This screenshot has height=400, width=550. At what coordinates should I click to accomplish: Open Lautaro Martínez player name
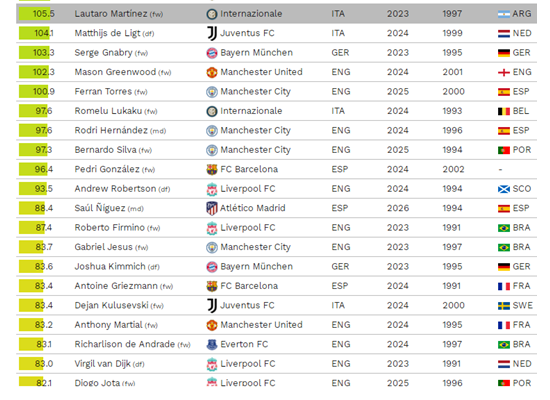click(x=111, y=14)
